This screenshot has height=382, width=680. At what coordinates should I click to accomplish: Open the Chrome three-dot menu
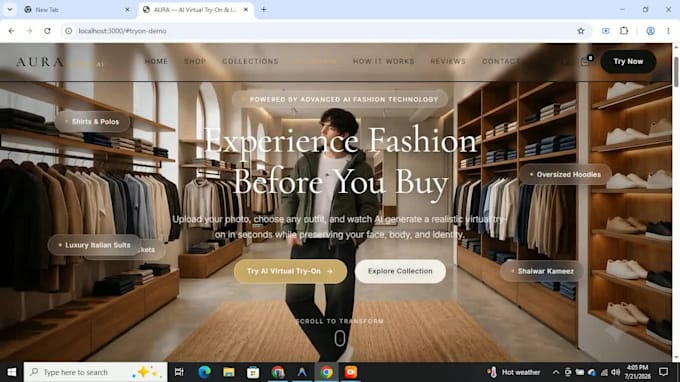click(x=668, y=31)
